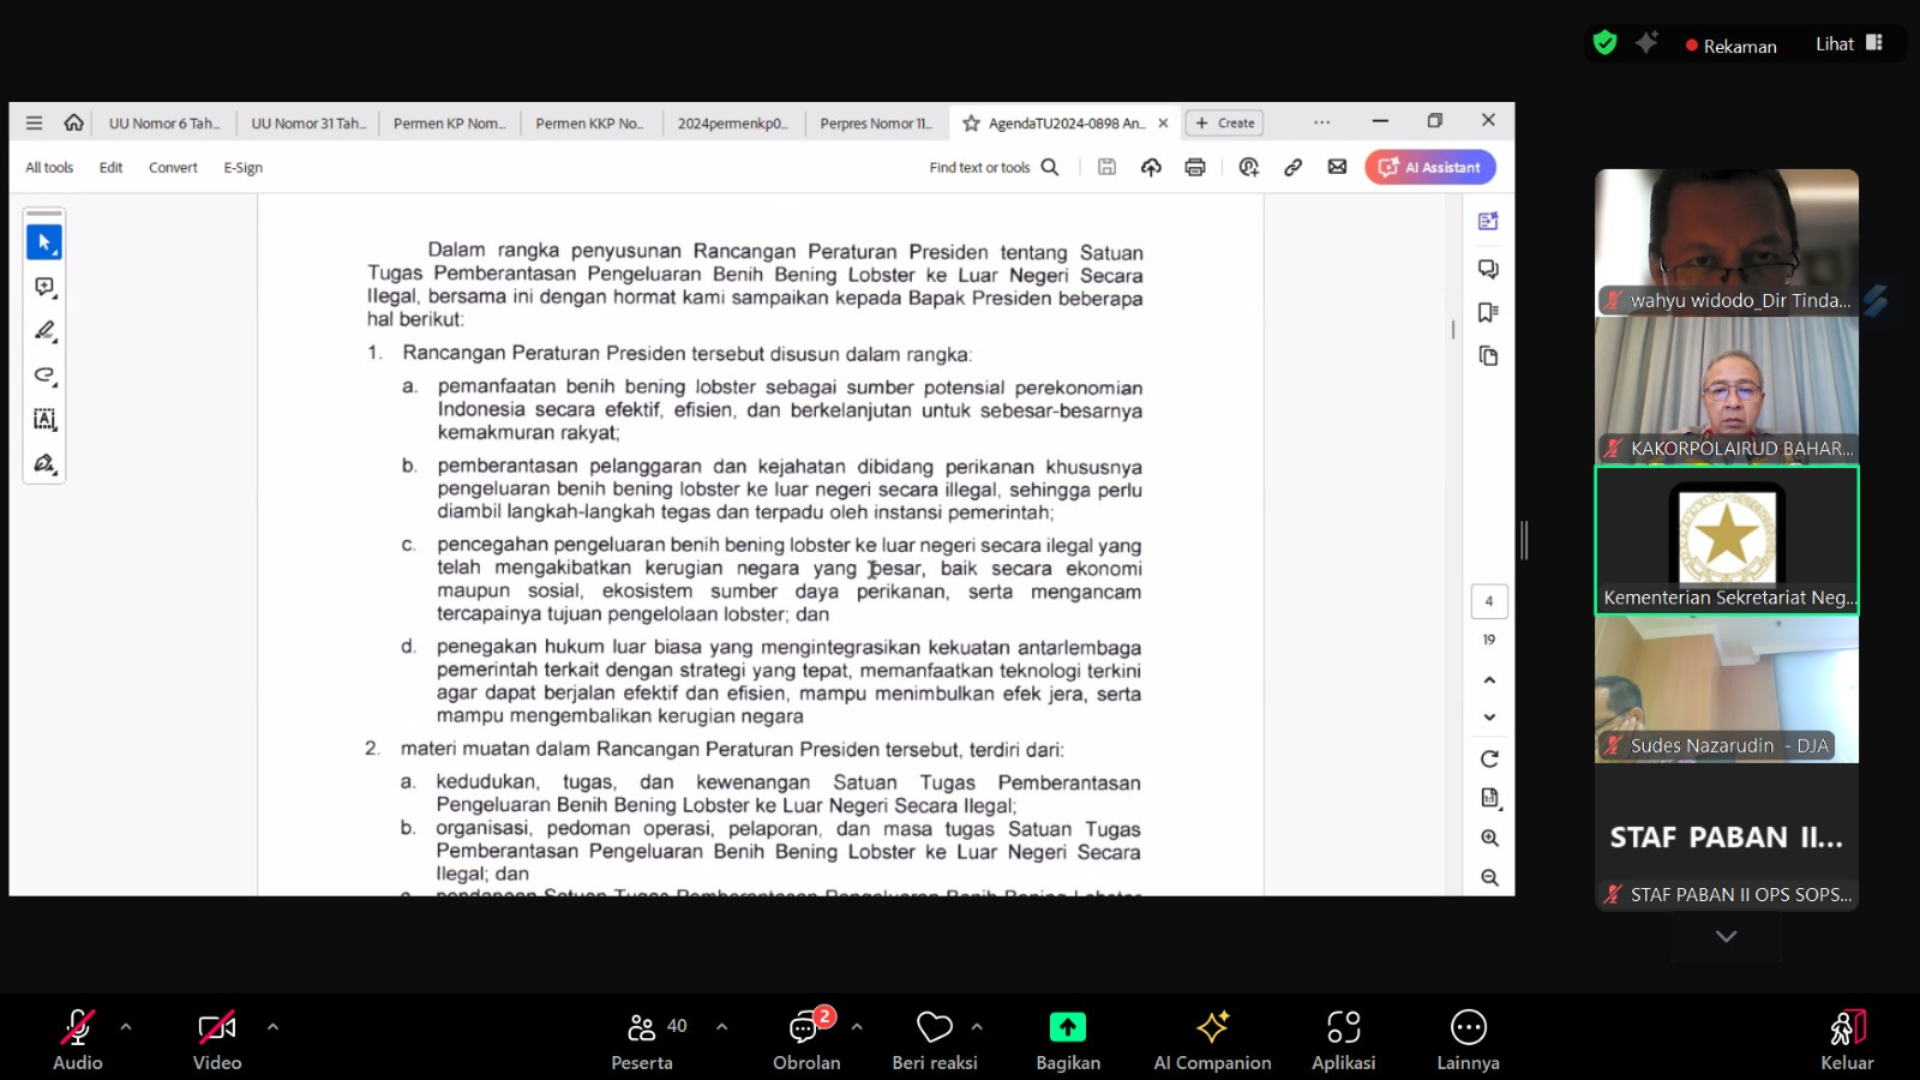Go to next page arrow

pyautogui.click(x=1489, y=717)
